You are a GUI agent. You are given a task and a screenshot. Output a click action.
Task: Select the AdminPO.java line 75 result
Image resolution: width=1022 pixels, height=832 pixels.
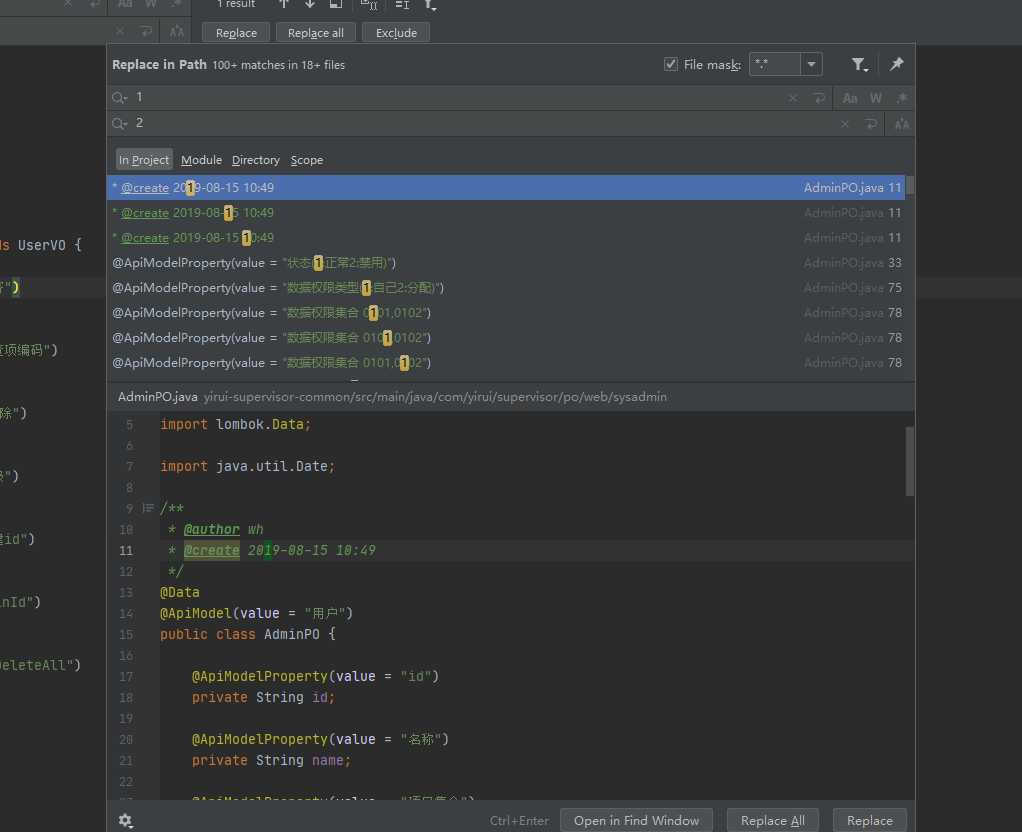point(506,288)
